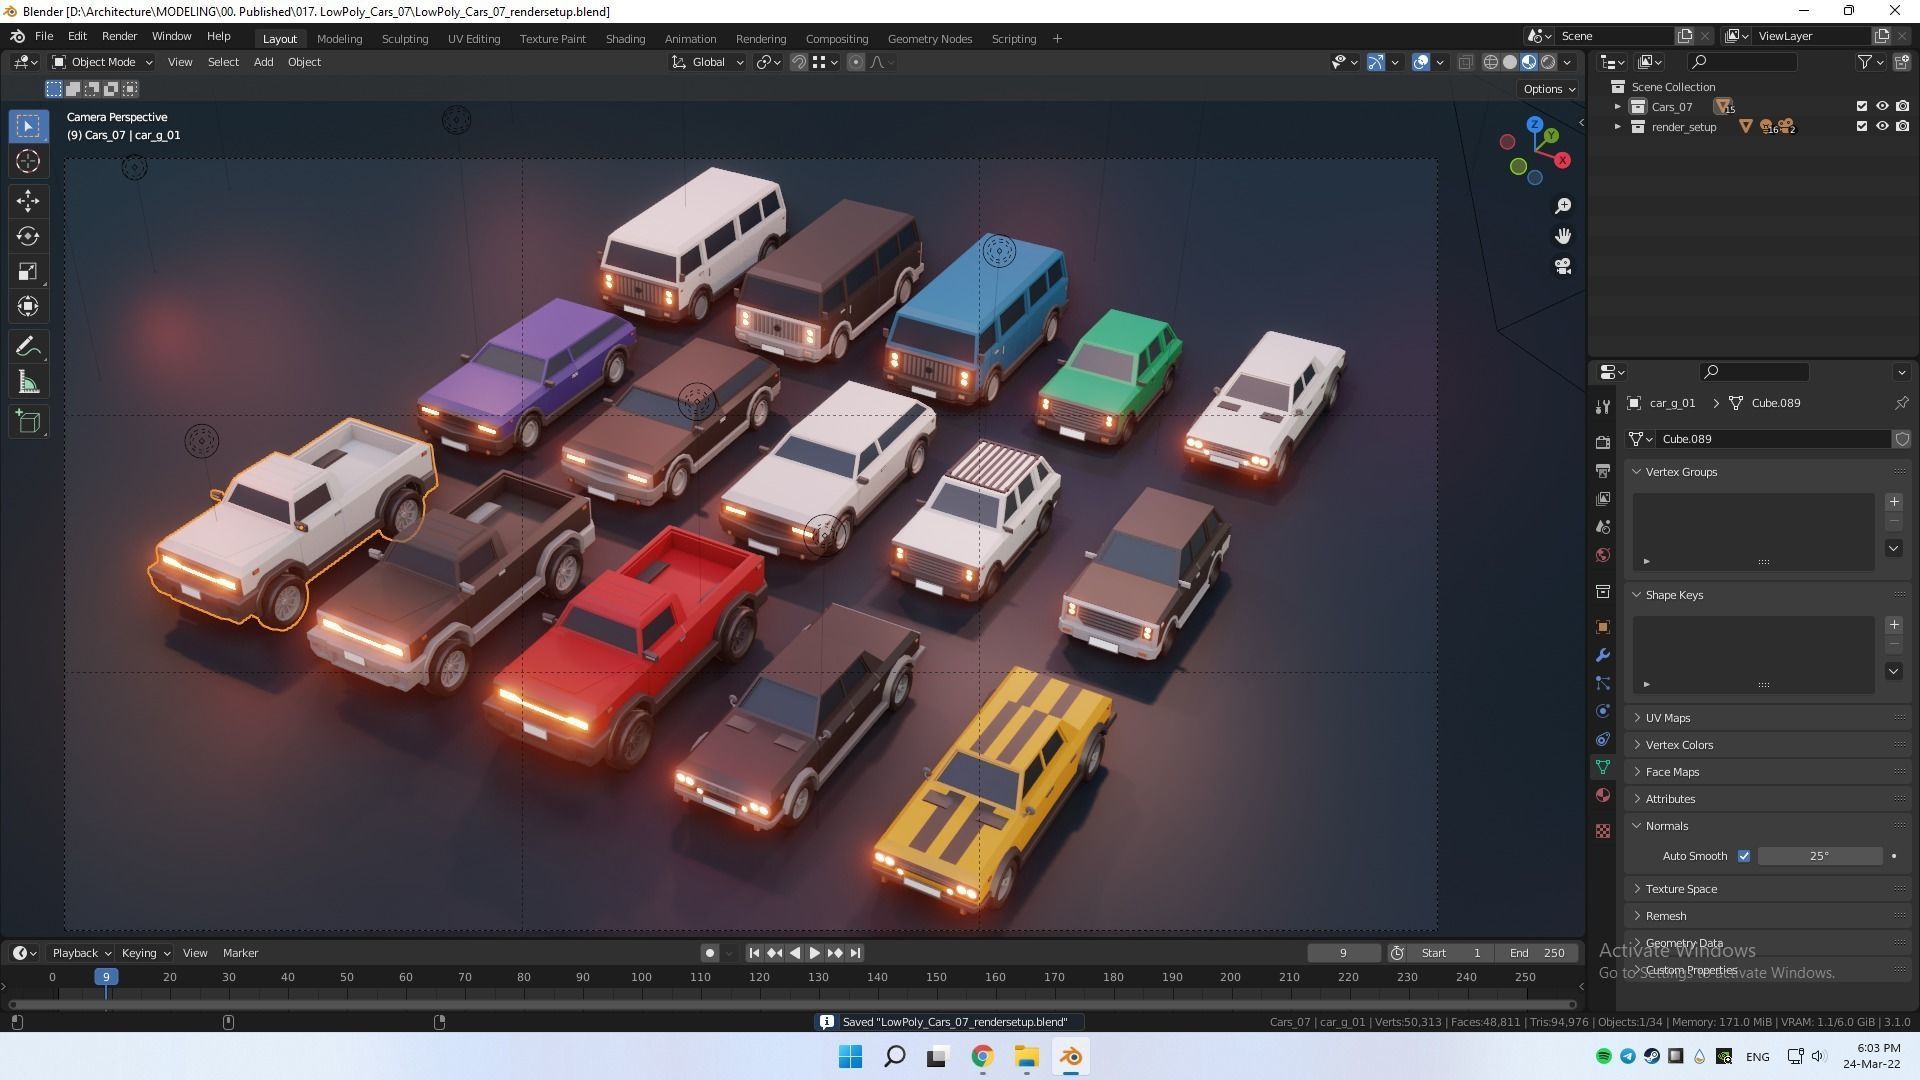Switch to wireframe viewport shading
1920x1080 pixels.
click(x=1490, y=62)
